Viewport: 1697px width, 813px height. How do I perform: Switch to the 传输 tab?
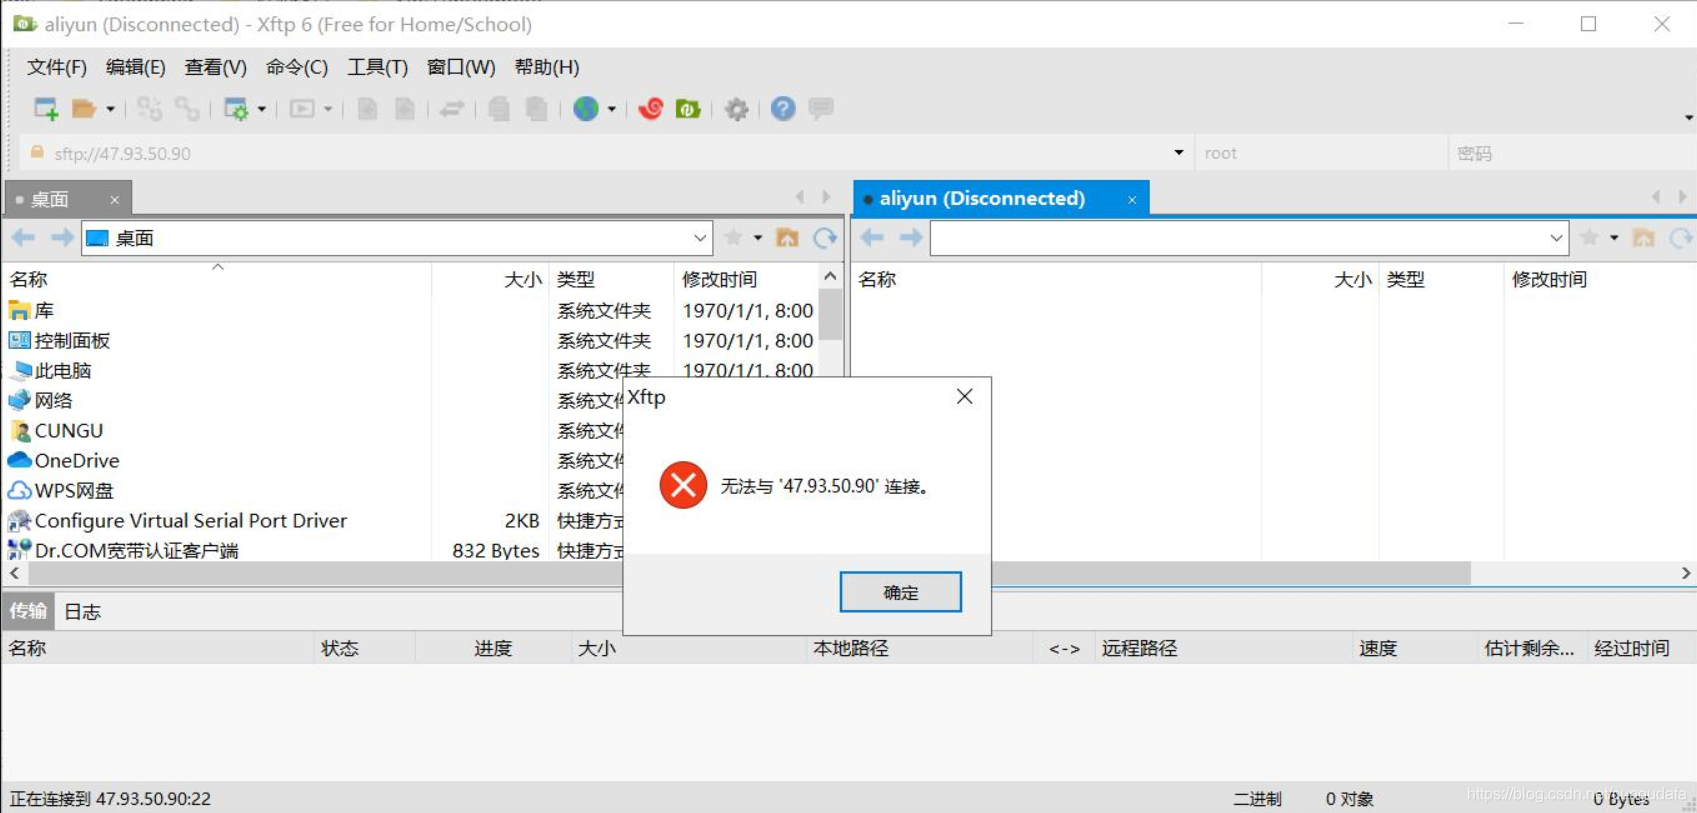(28, 611)
